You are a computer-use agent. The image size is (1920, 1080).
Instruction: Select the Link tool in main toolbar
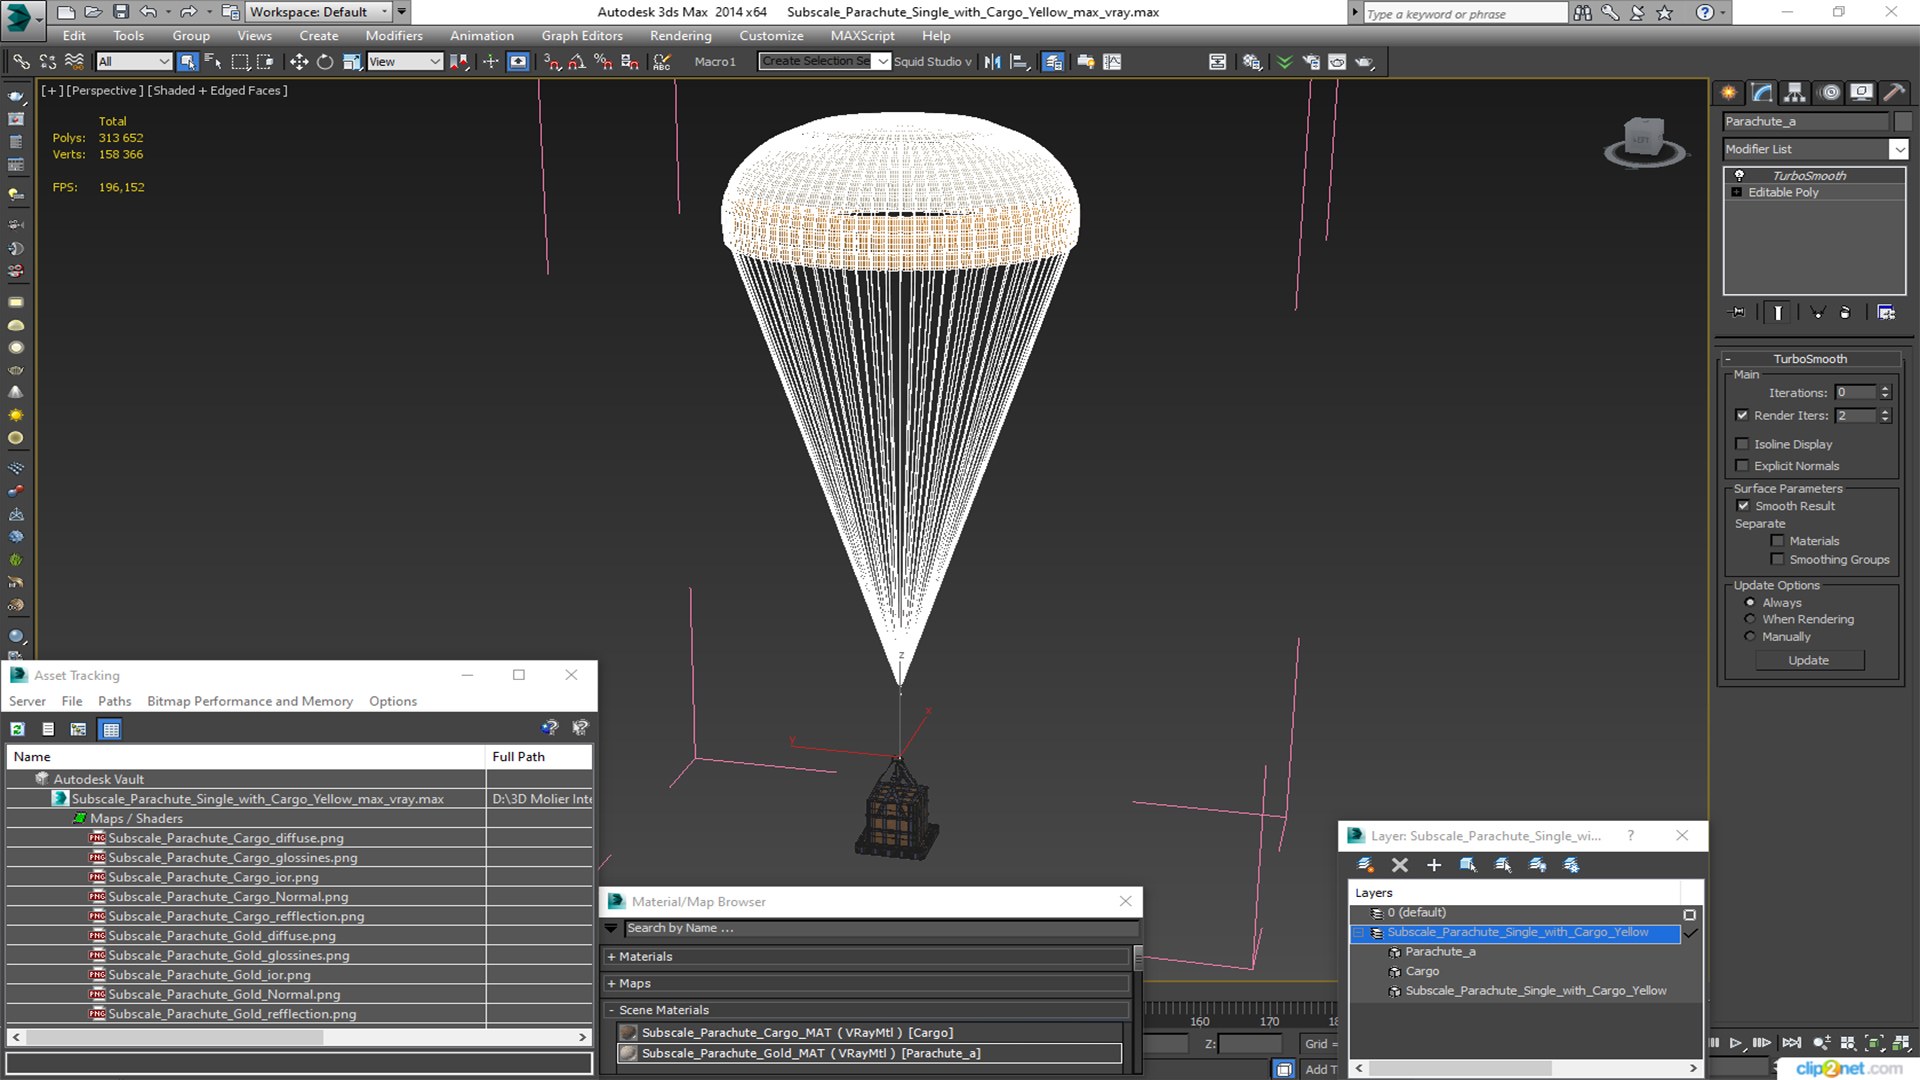[x=21, y=62]
